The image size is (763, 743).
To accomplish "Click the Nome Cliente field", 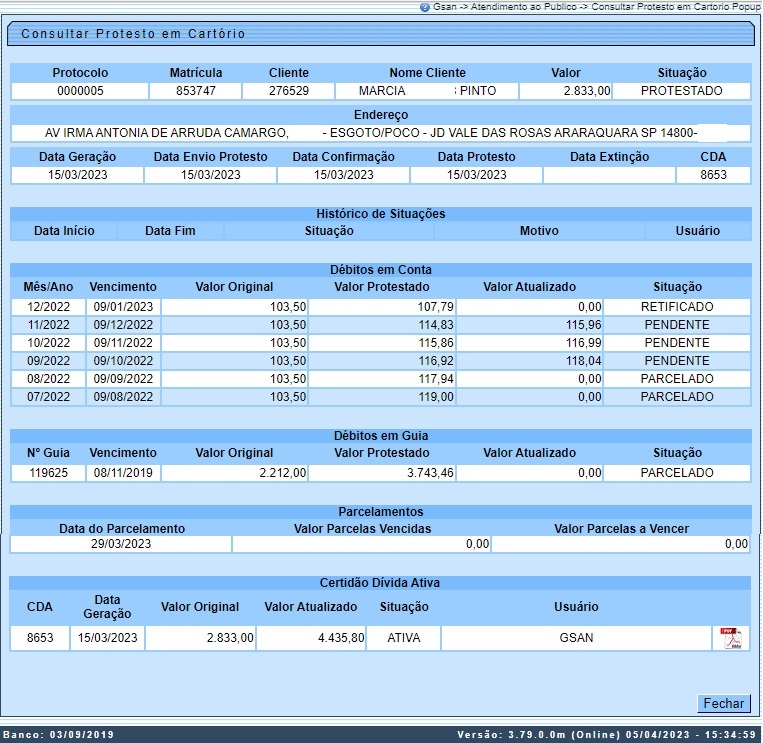I will click(427, 91).
